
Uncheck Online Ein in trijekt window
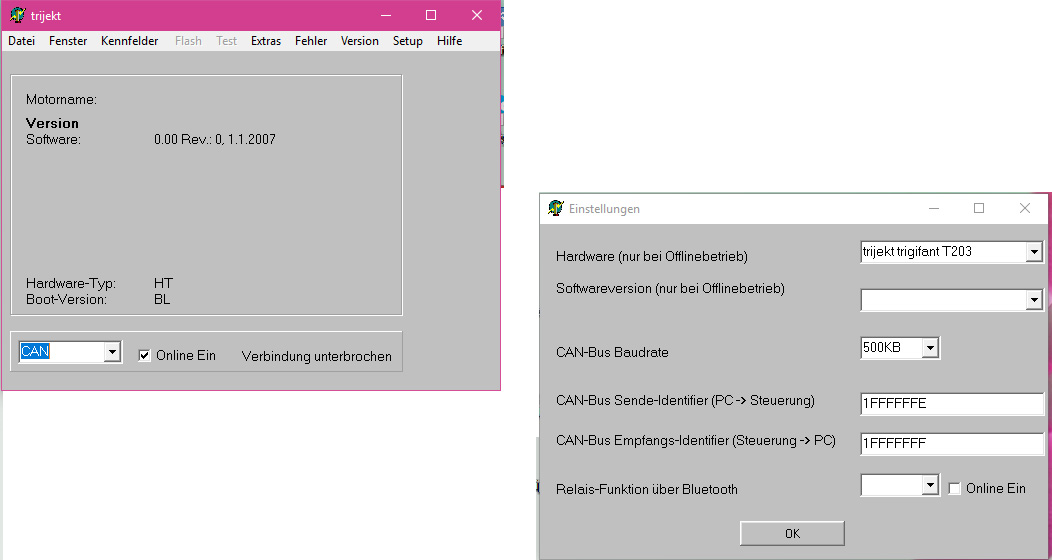click(144, 355)
